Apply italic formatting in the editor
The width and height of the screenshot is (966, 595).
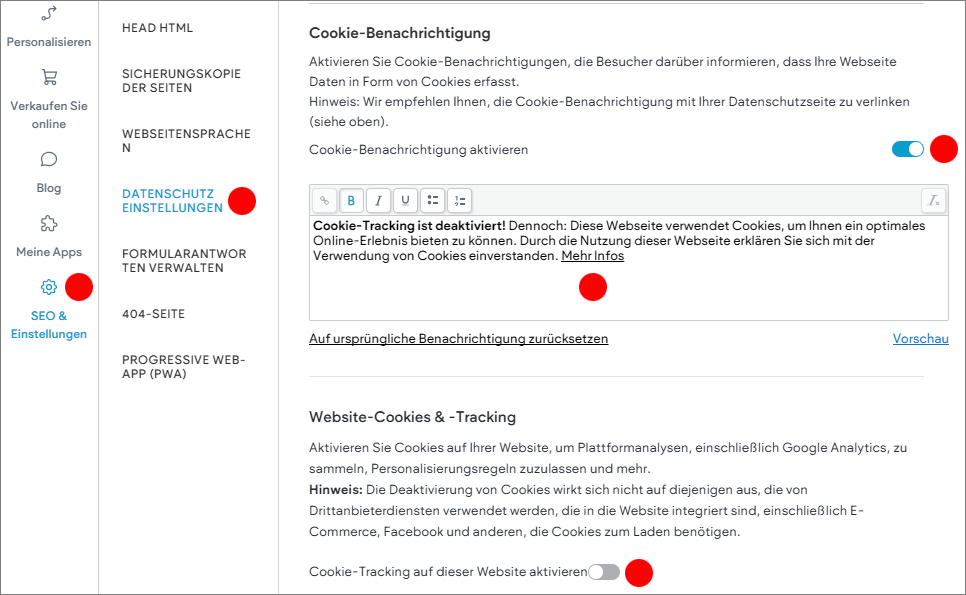tap(378, 200)
